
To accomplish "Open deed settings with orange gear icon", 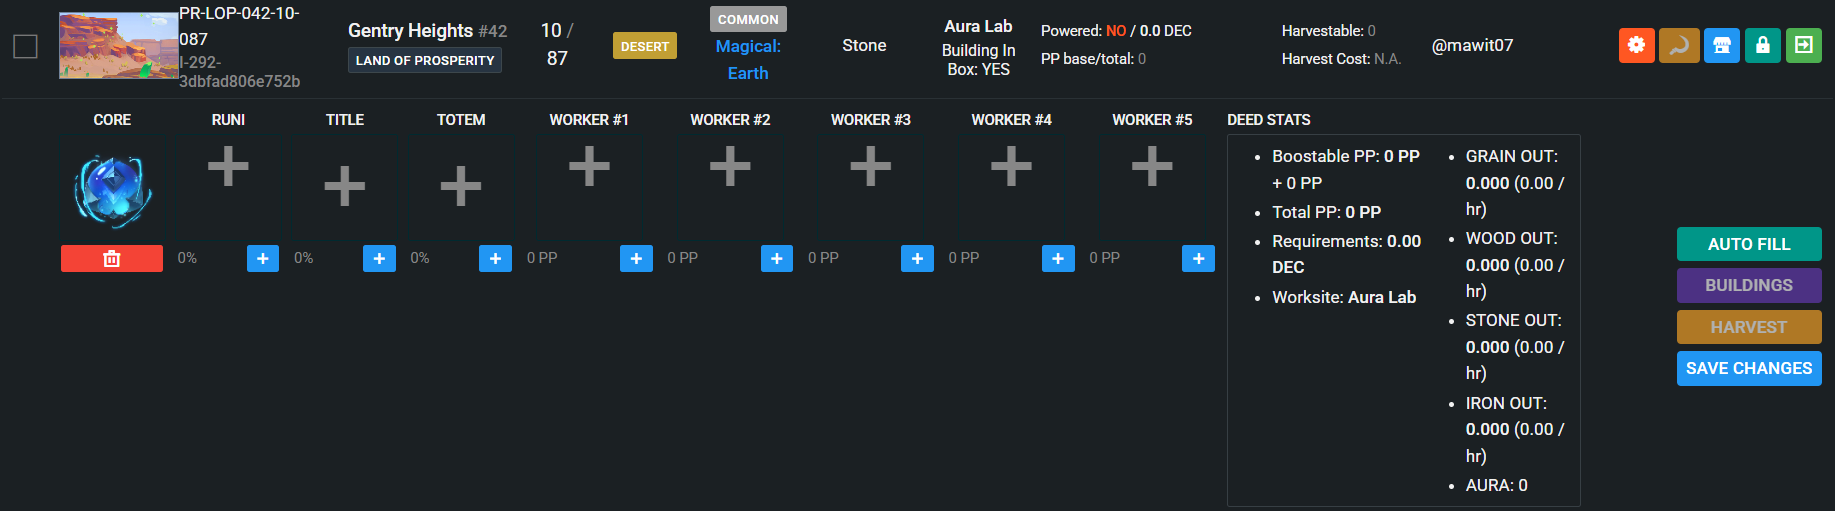I will coord(1636,45).
